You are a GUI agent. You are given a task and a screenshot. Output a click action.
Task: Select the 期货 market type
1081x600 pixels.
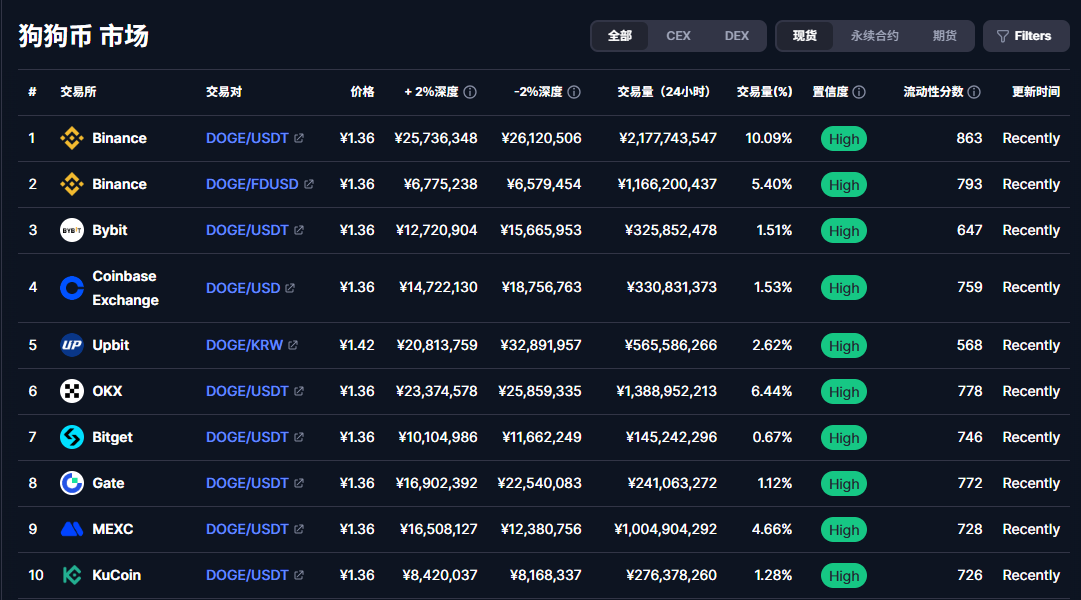click(944, 36)
